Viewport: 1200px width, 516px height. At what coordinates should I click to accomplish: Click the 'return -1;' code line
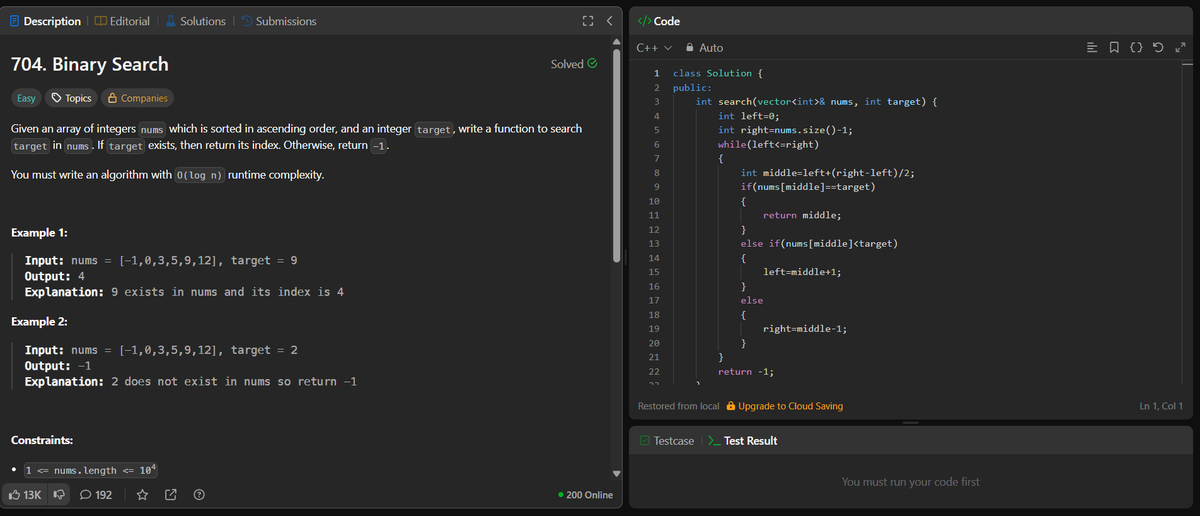[746, 372]
